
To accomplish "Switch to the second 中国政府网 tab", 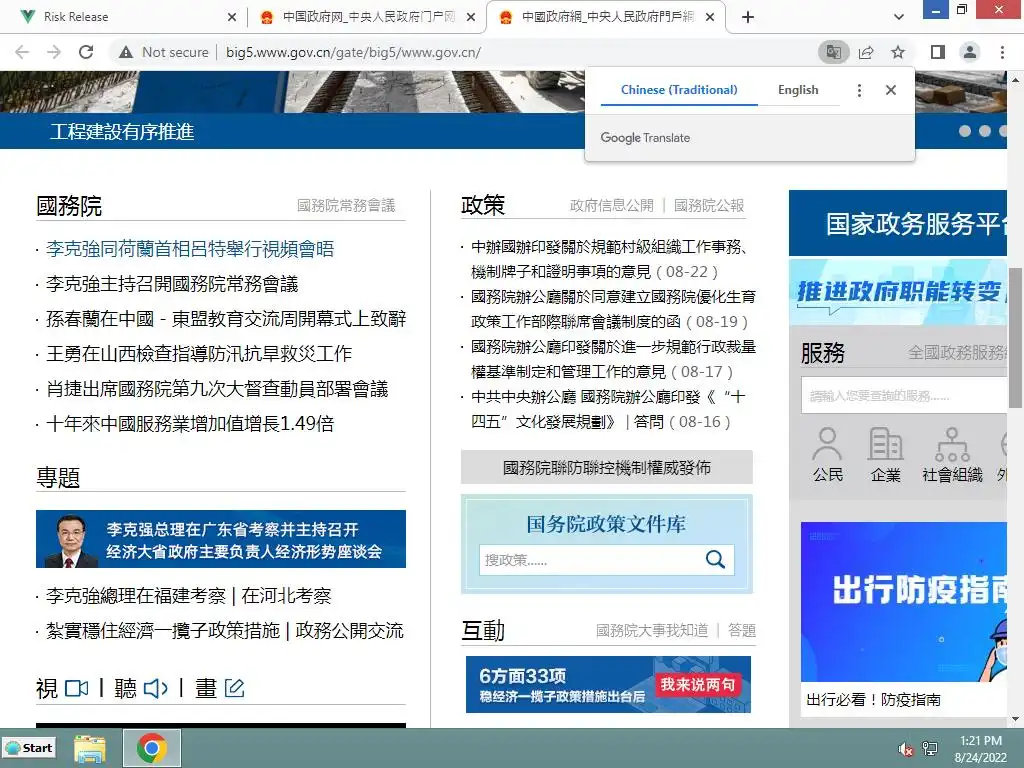I will pyautogui.click(x=368, y=17).
